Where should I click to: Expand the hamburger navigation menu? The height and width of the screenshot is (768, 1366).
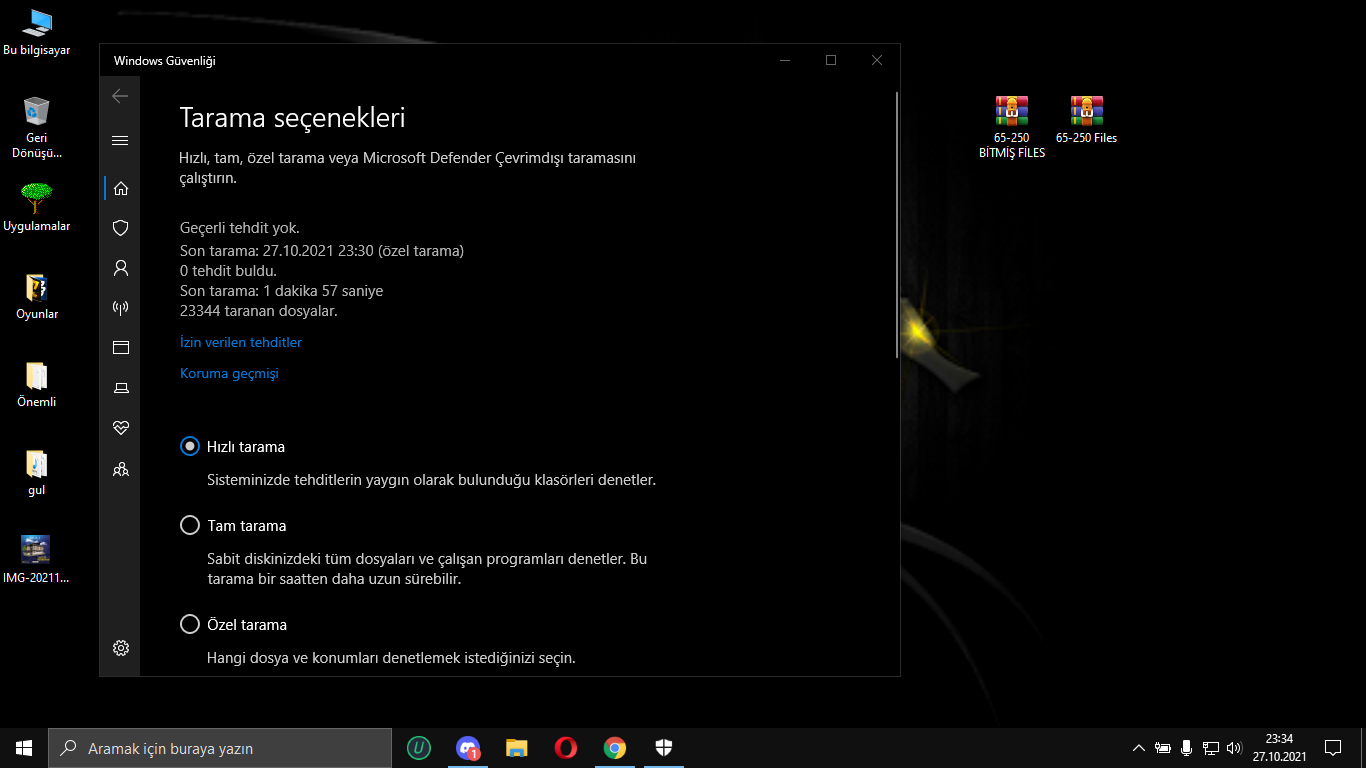[x=120, y=141]
